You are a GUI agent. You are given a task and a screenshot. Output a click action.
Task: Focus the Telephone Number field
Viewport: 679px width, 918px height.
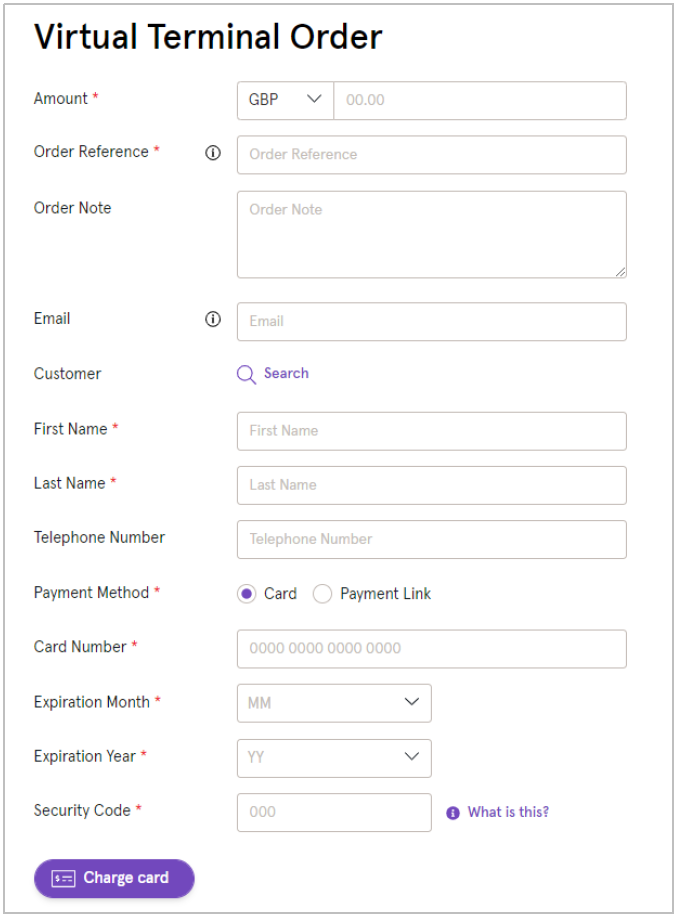click(432, 540)
